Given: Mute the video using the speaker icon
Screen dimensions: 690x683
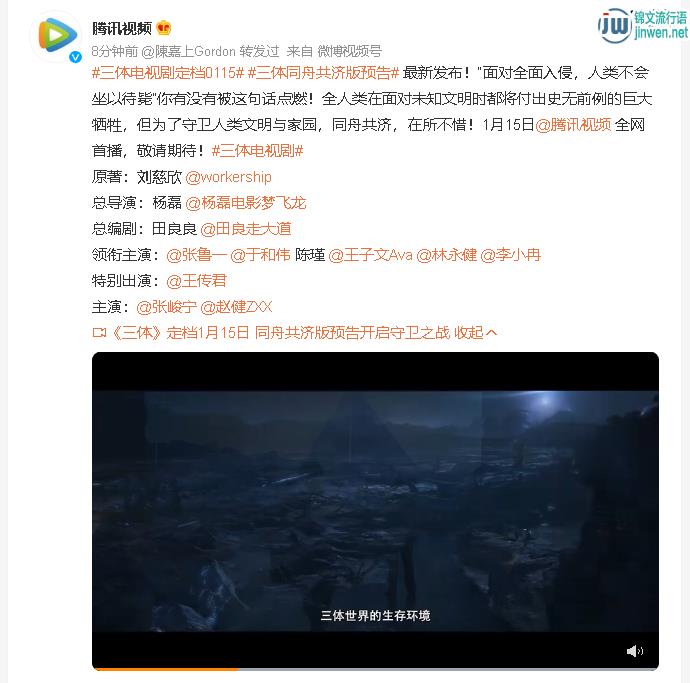Looking at the screenshot, I should pos(635,650).
